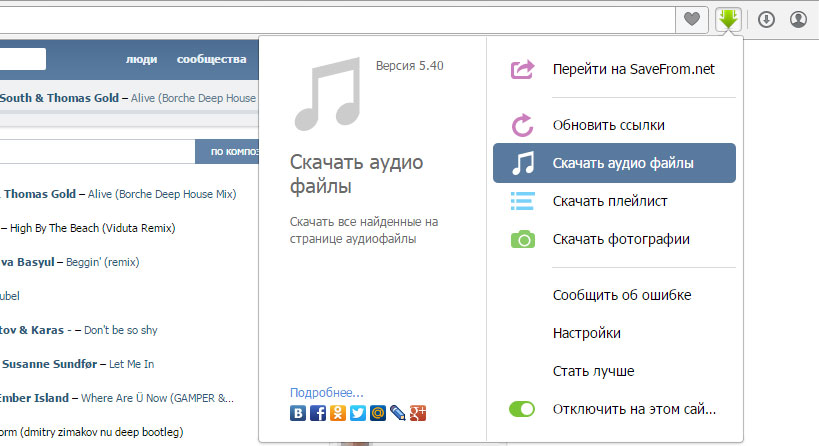
Task: Share via VK icon in popup
Action: pyautogui.click(x=298, y=412)
